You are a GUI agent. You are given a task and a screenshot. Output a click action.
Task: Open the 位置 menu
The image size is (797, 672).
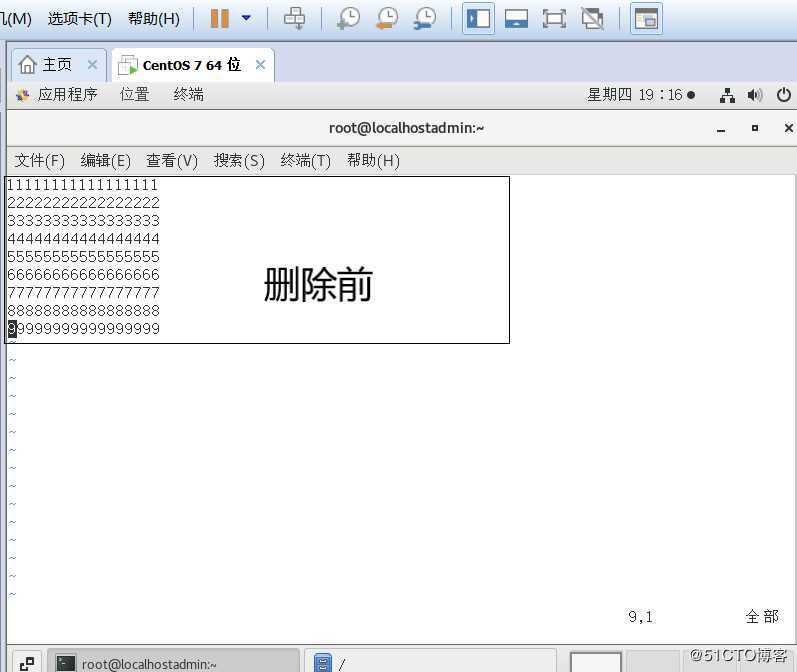click(x=135, y=95)
